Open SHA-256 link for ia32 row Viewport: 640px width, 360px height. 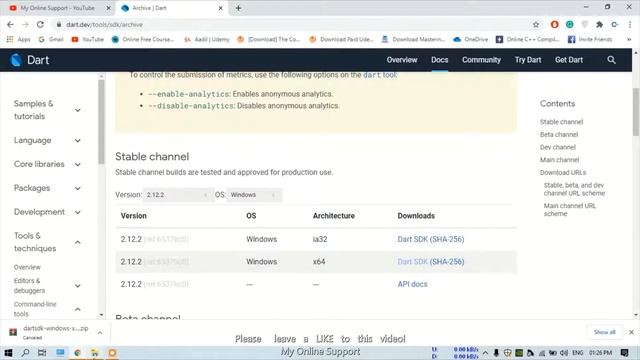447,239
